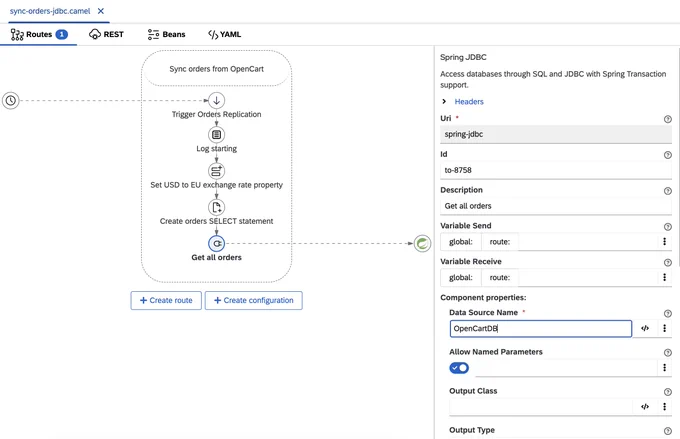Open Variable Send options menu
Image resolution: width=680 pixels, height=439 pixels.
coord(664,242)
